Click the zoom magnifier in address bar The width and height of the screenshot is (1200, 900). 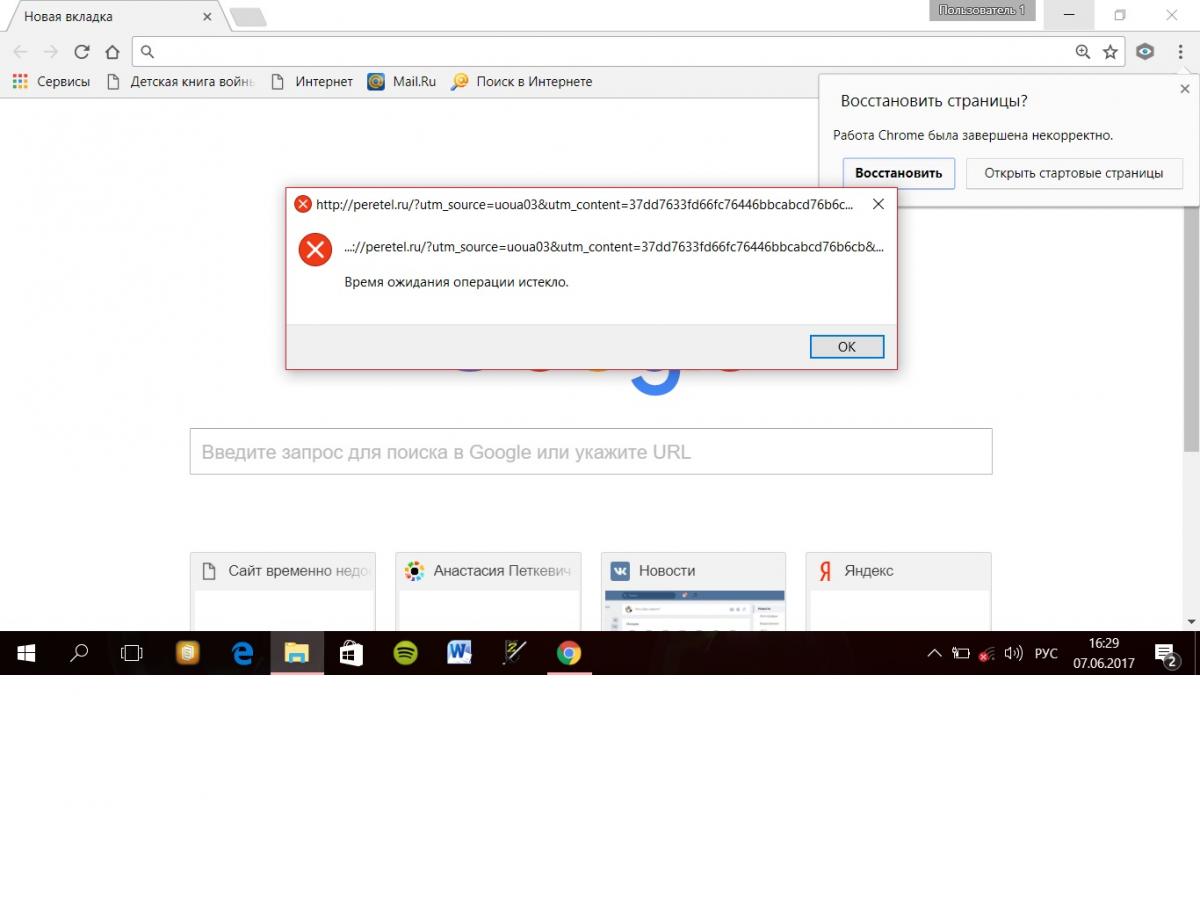point(1082,52)
